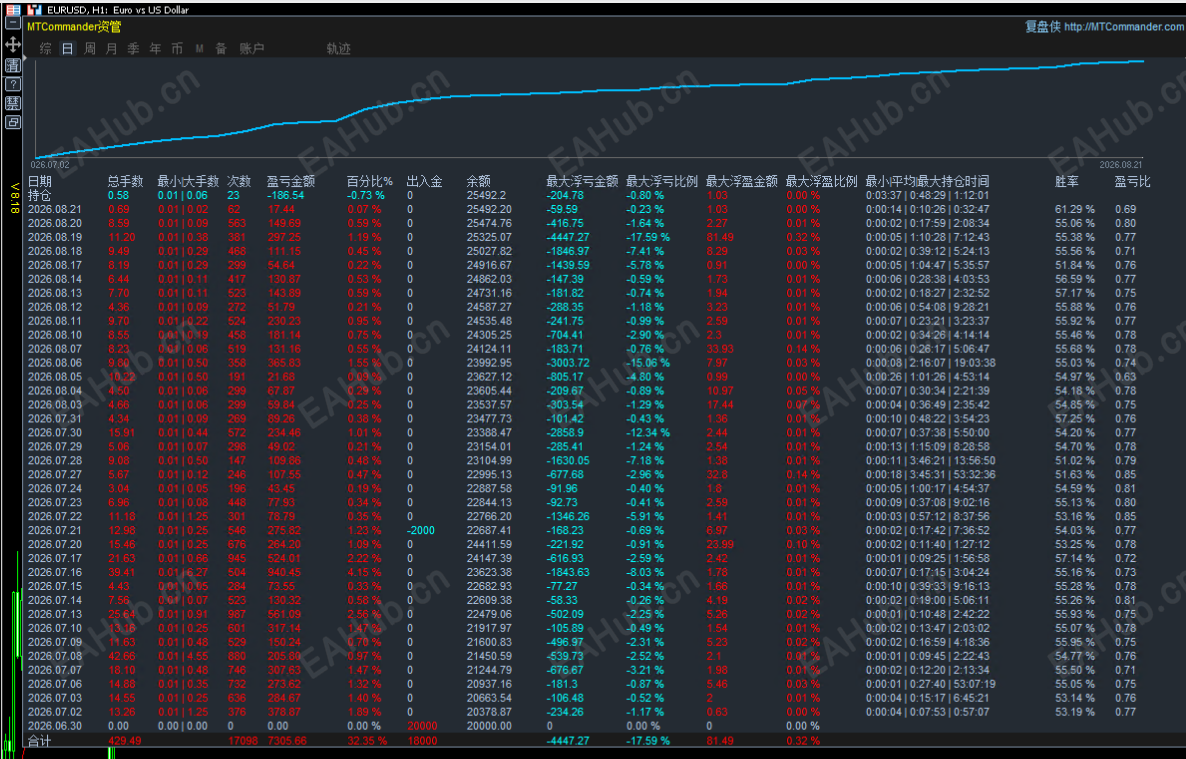1186x759 pixels.
Task: Open the question mark help icon
Action: [13, 85]
